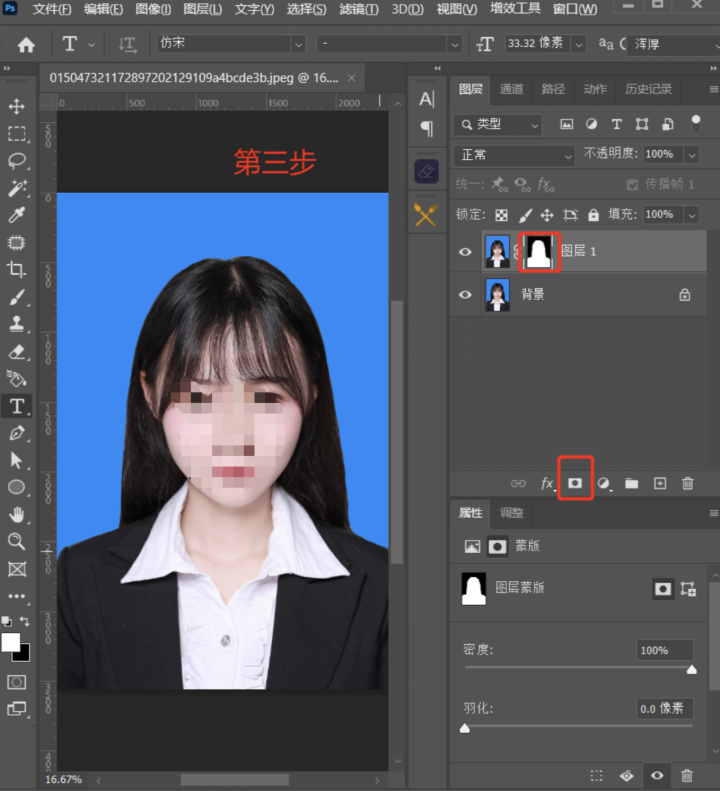Create a new layer plus icon
This screenshot has width=720, height=791.
[660, 483]
